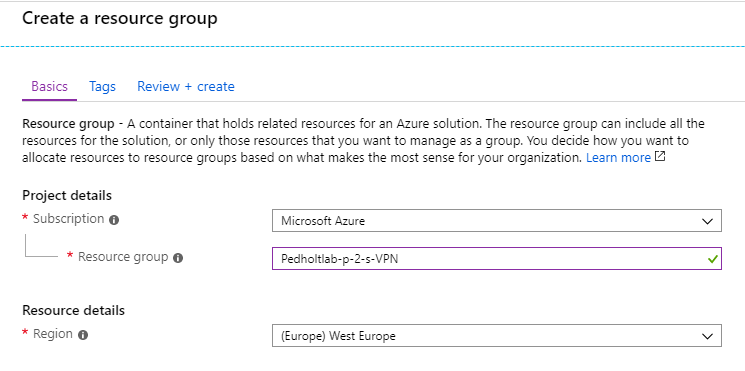The image size is (745, 371).
Task: Click the Resource details heading
Action: click(74, 311)
